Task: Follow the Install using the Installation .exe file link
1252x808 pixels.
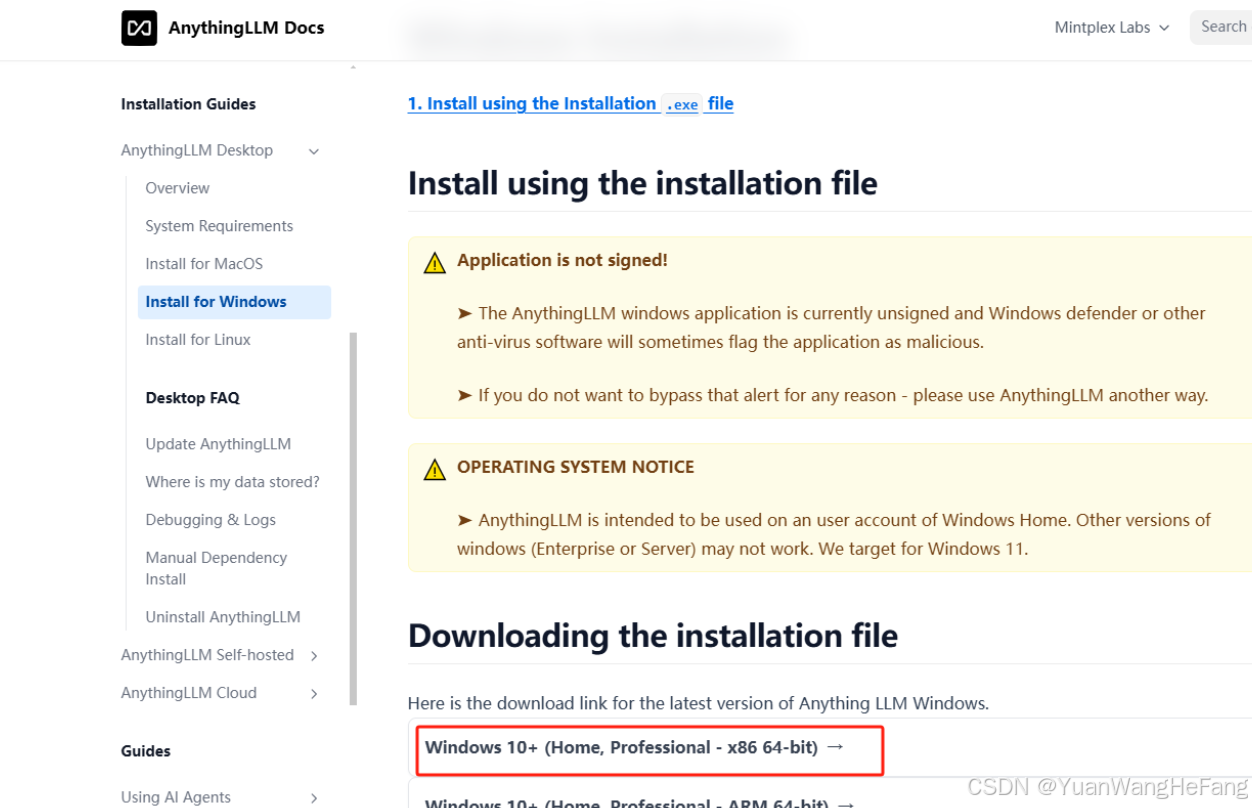Action: click(x=571, y=104)
